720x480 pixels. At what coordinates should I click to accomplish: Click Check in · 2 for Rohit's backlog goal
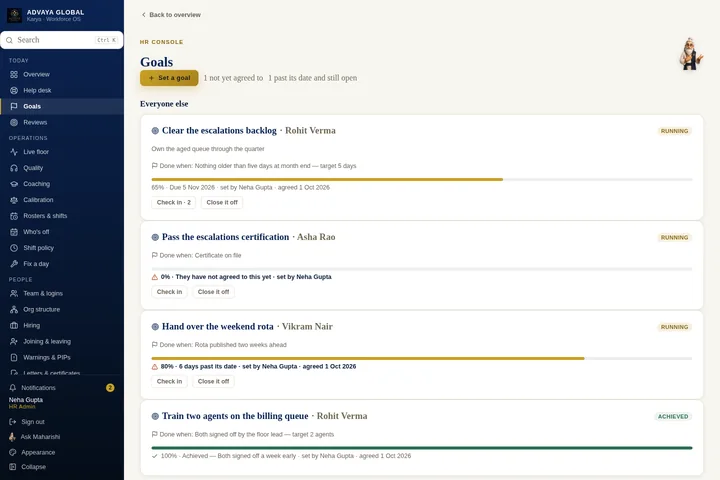click(174, 203)
